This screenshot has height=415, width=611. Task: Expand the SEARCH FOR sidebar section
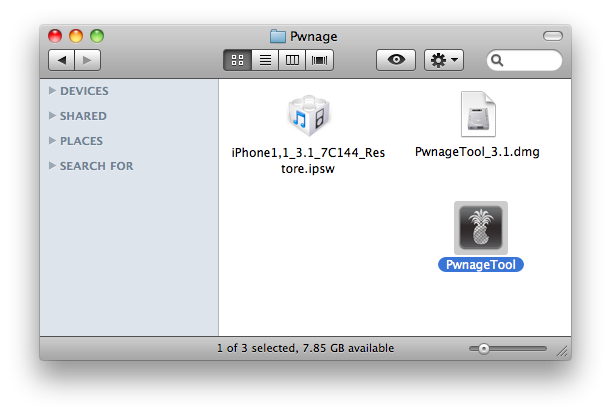52,165
